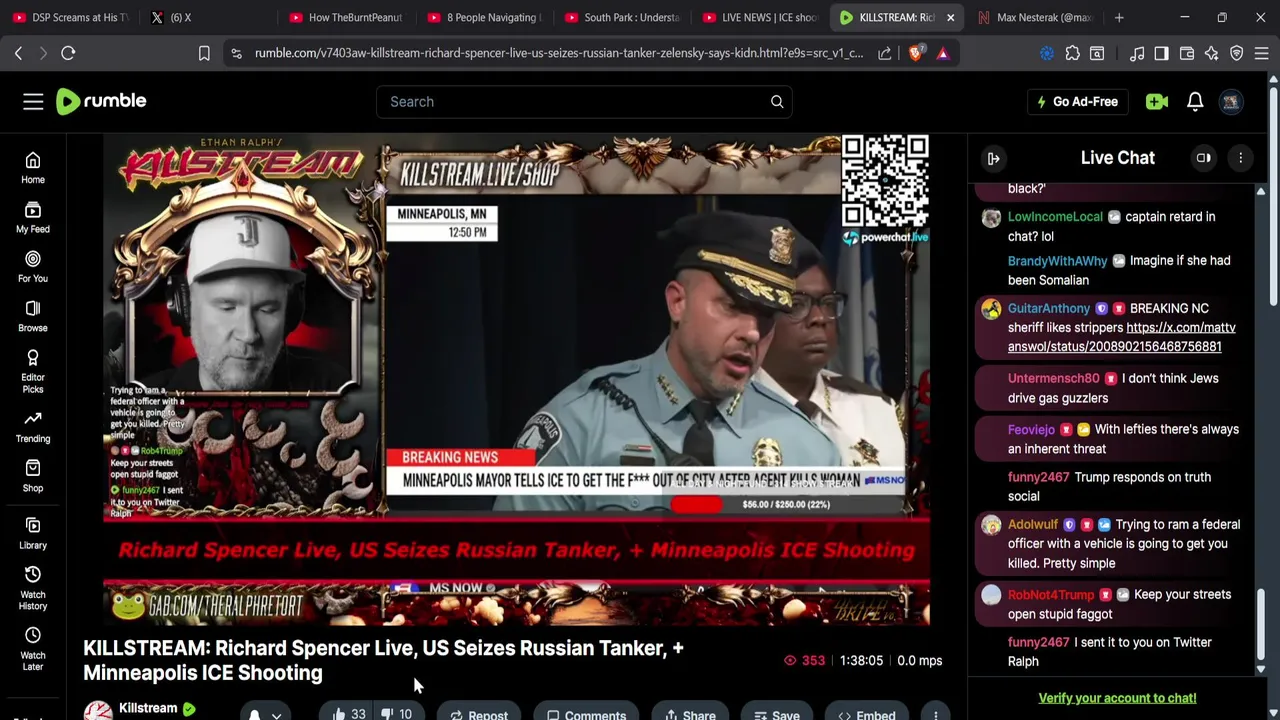Click the KILLSTREAM video player

[x=516, y=380]
